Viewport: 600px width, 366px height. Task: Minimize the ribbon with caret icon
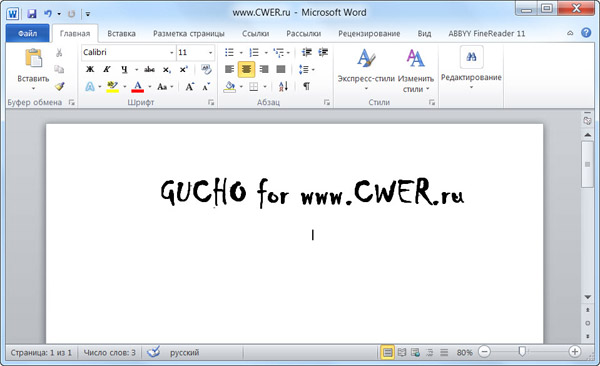coord(570,33)
